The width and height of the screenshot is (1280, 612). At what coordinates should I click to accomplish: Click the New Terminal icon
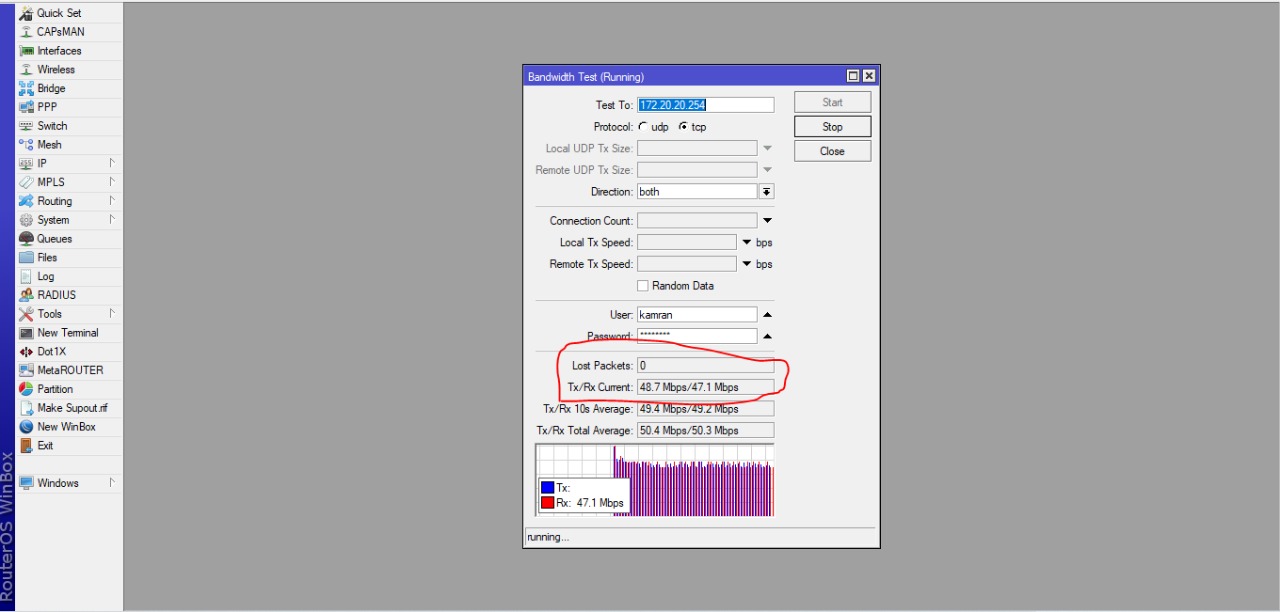(x=27, y=333)
